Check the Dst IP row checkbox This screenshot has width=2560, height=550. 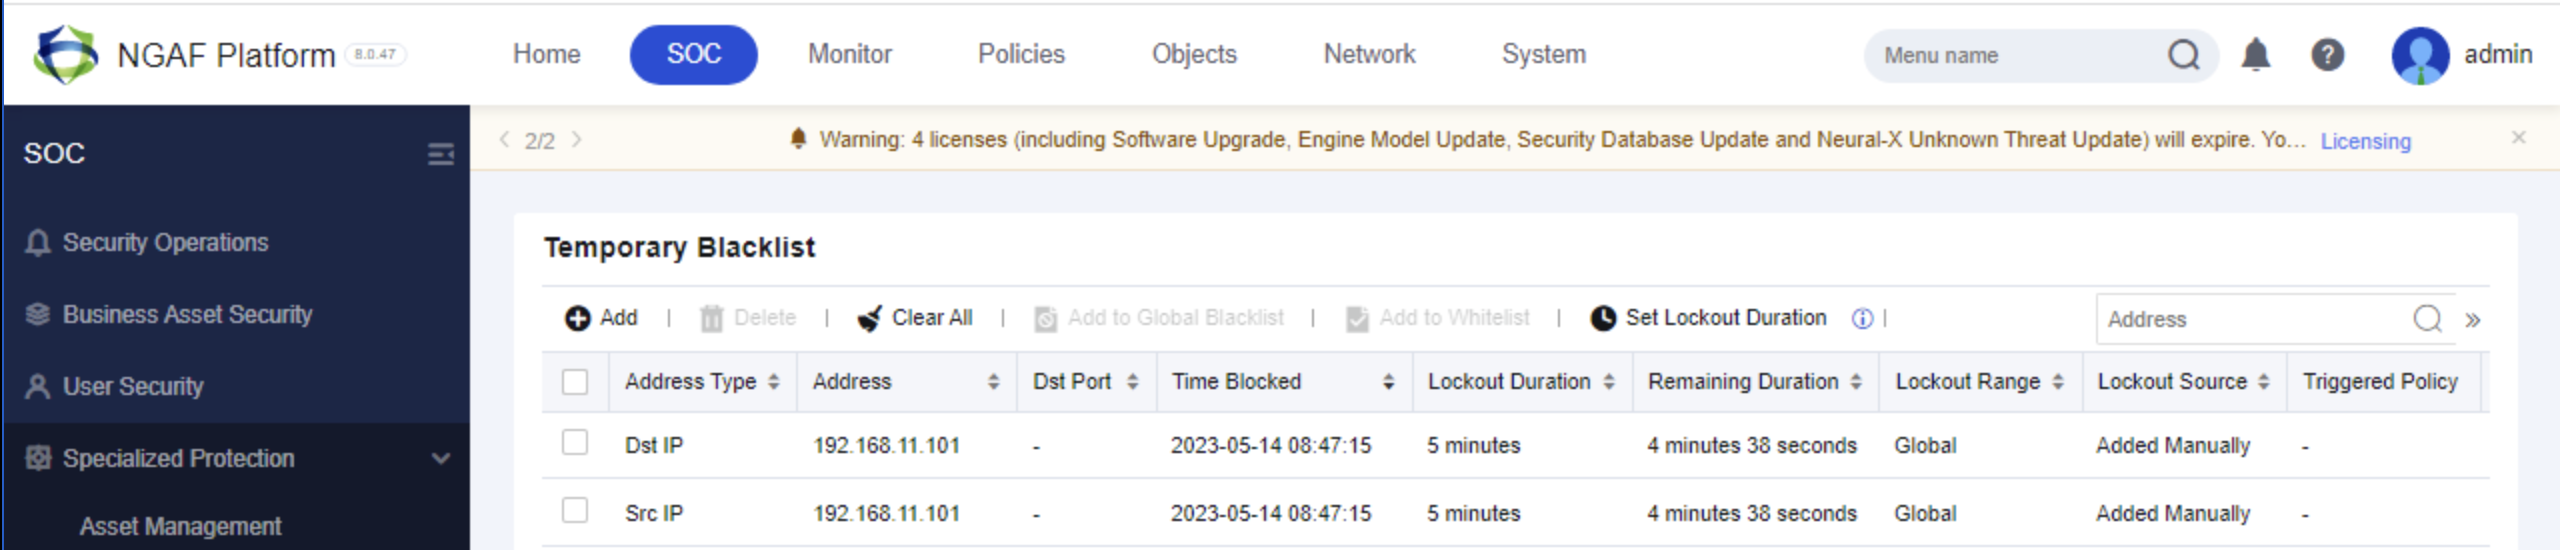pyautogui.click(x=575, y=442)
